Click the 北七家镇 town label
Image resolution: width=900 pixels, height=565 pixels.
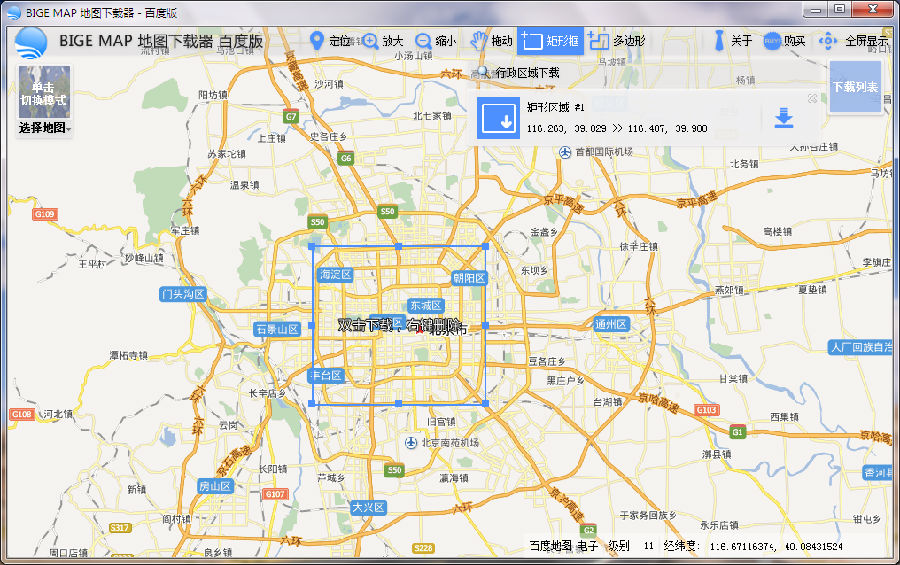tap(432, 116)
